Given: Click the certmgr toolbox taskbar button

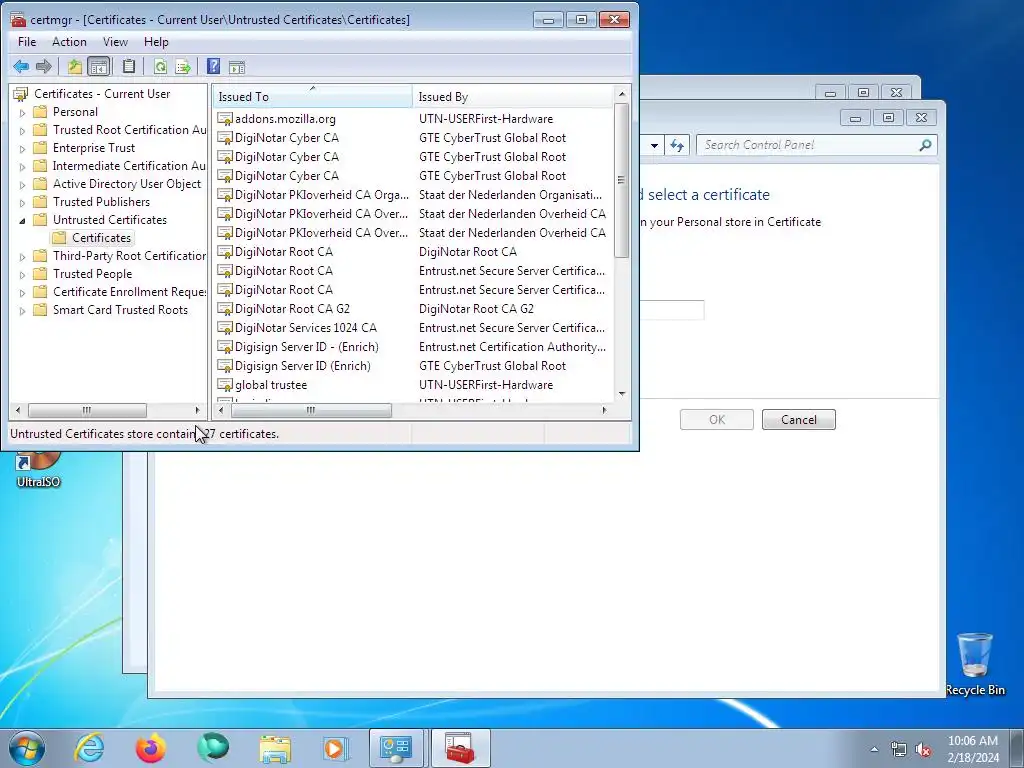Looking at the screenshot, I should click(x=460, y=748).
